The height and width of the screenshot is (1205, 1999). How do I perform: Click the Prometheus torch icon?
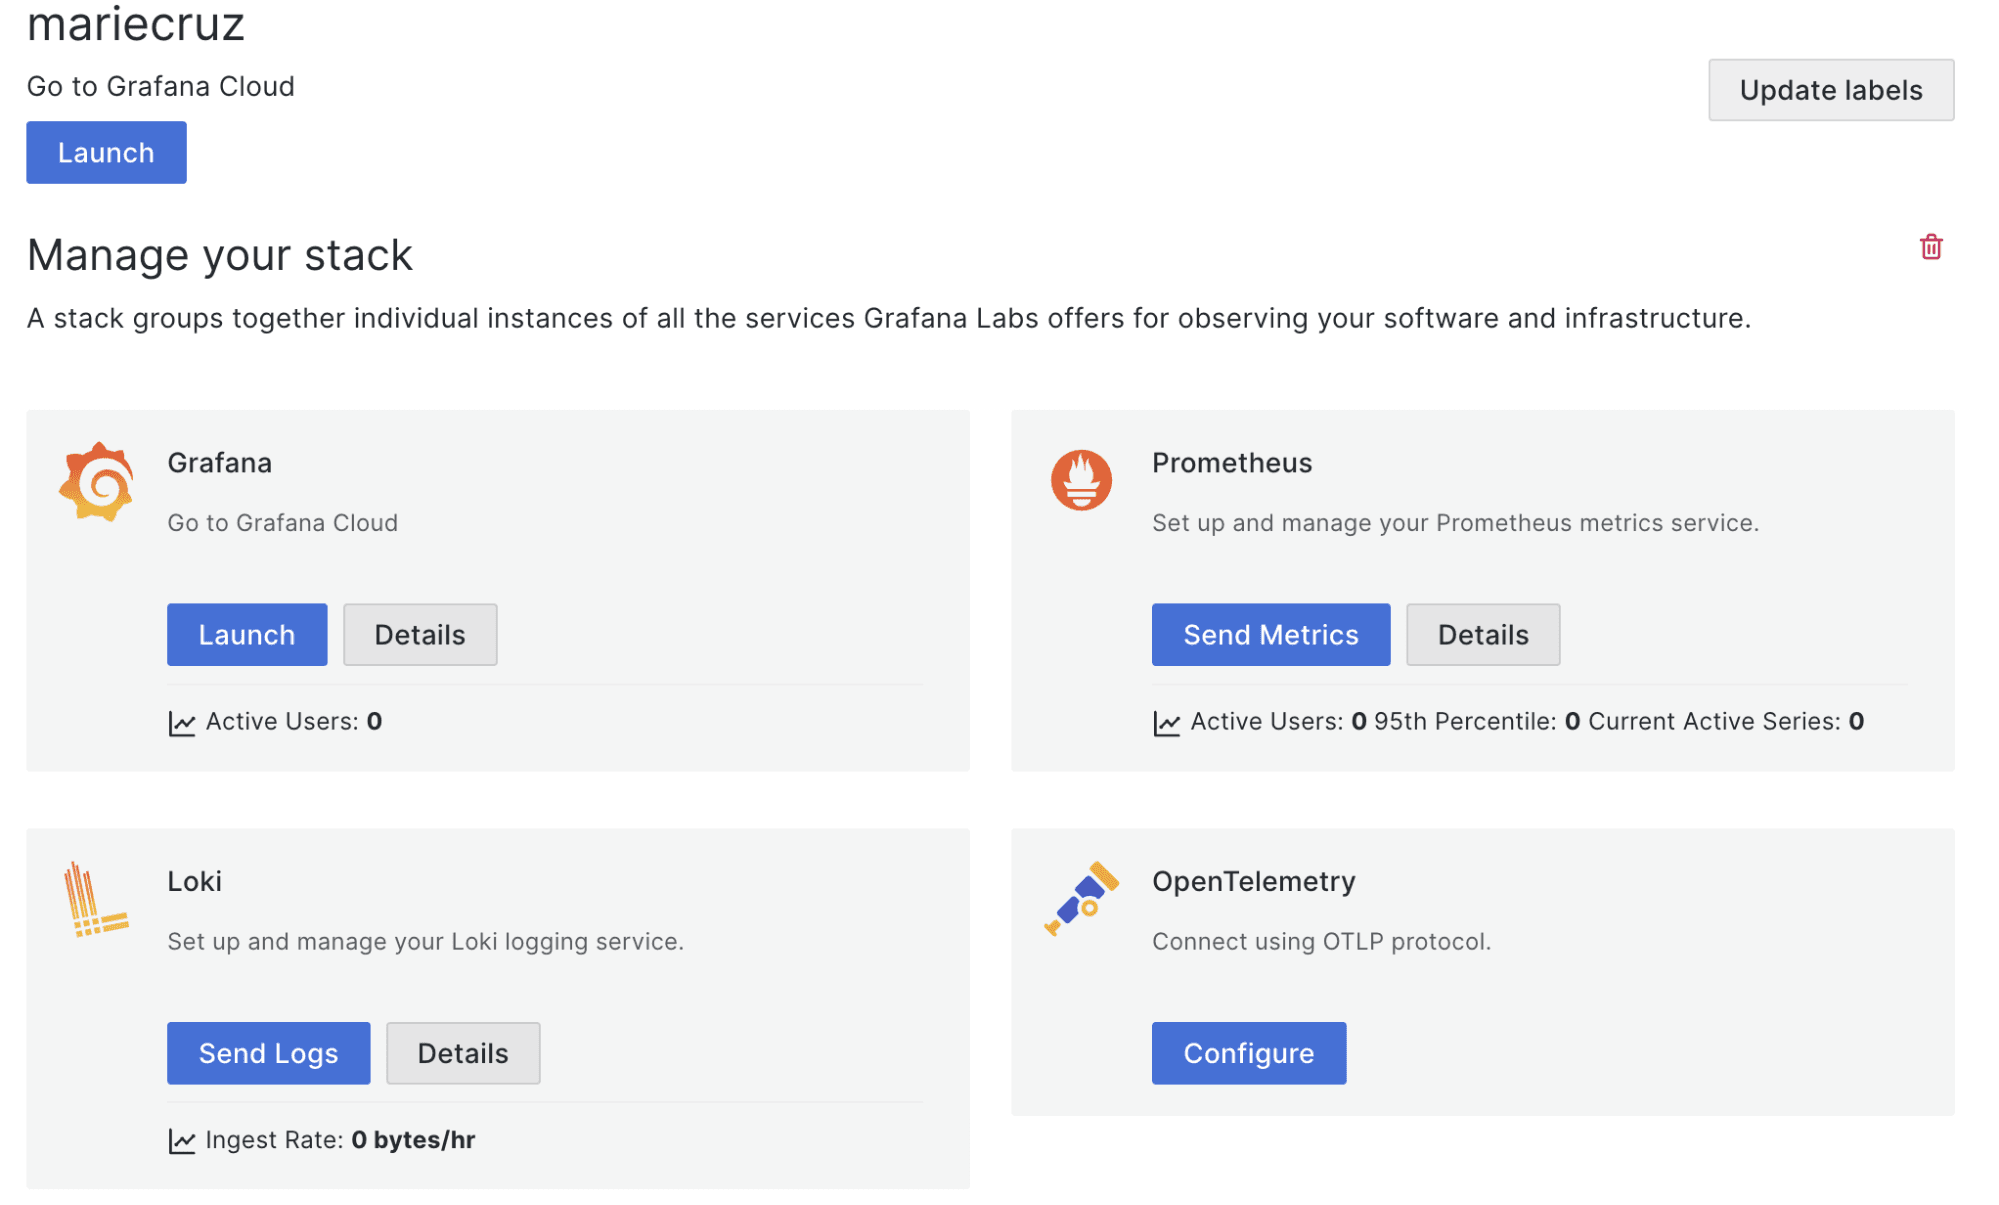click(1080, 481)
